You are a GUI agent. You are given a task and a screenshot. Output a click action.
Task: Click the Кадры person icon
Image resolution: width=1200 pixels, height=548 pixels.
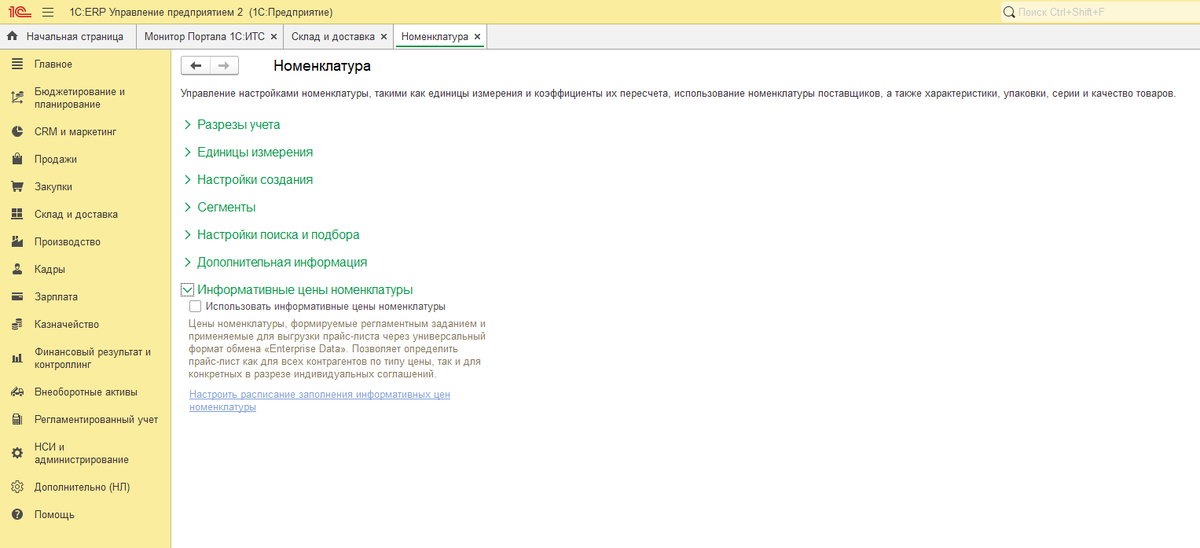click(x=16, y=269)
